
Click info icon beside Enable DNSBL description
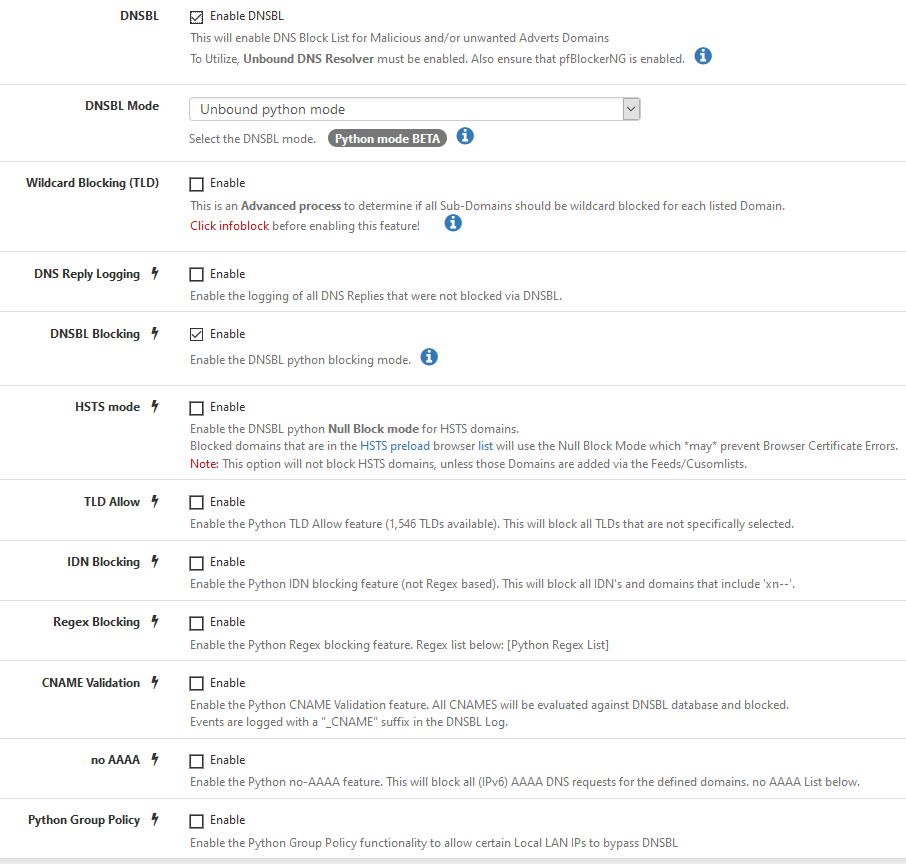703,56
